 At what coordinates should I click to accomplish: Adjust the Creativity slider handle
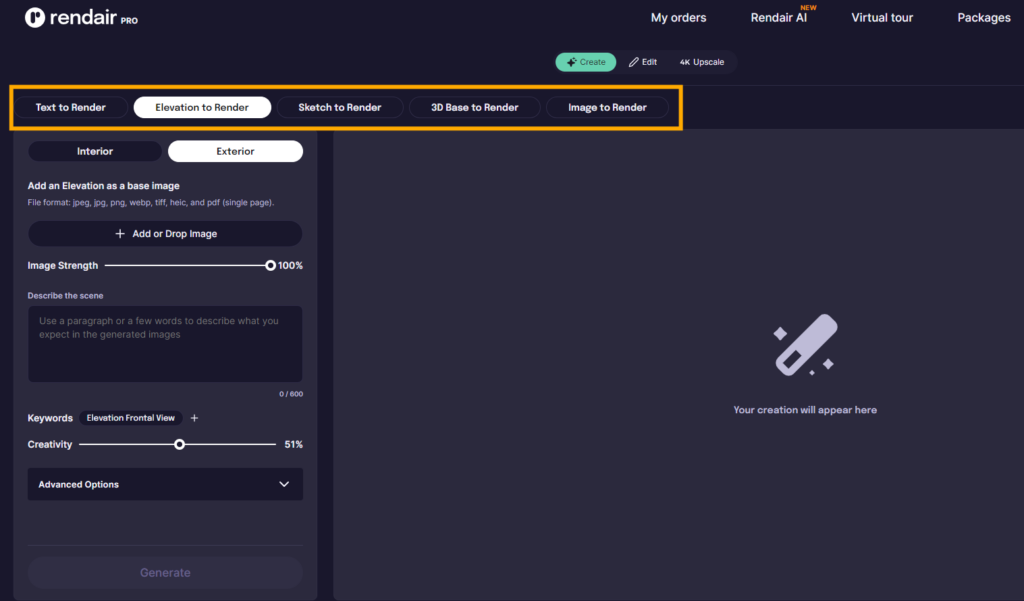pos(180,444)
